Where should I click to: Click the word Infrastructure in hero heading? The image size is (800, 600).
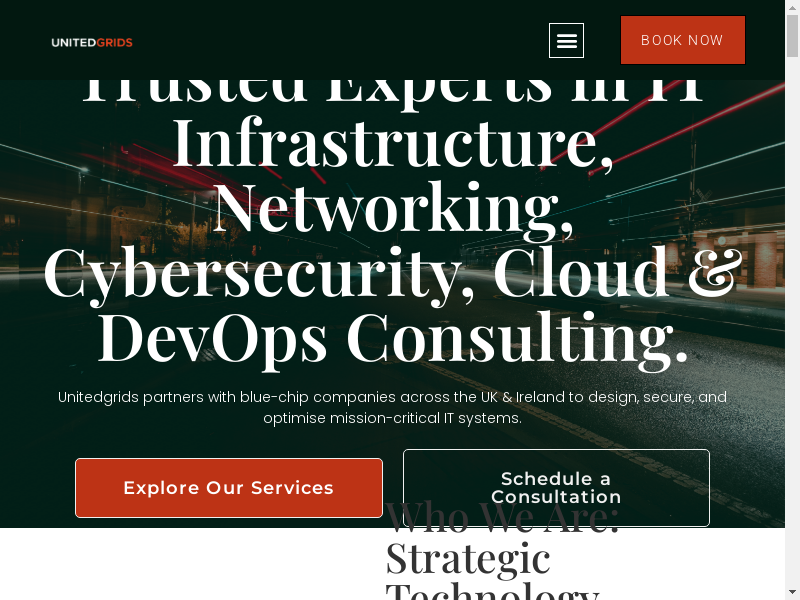coord(385,143)
